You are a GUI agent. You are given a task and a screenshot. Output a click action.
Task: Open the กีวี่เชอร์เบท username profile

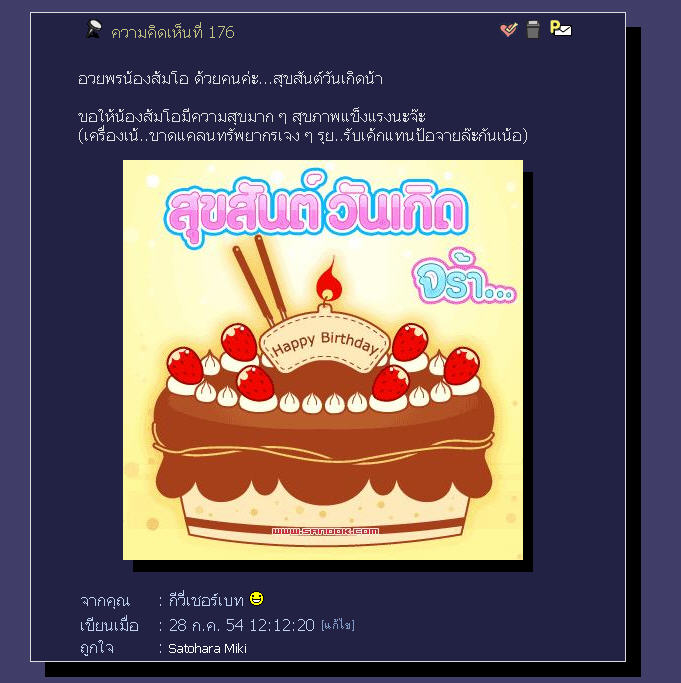click(x=206, y=600)
